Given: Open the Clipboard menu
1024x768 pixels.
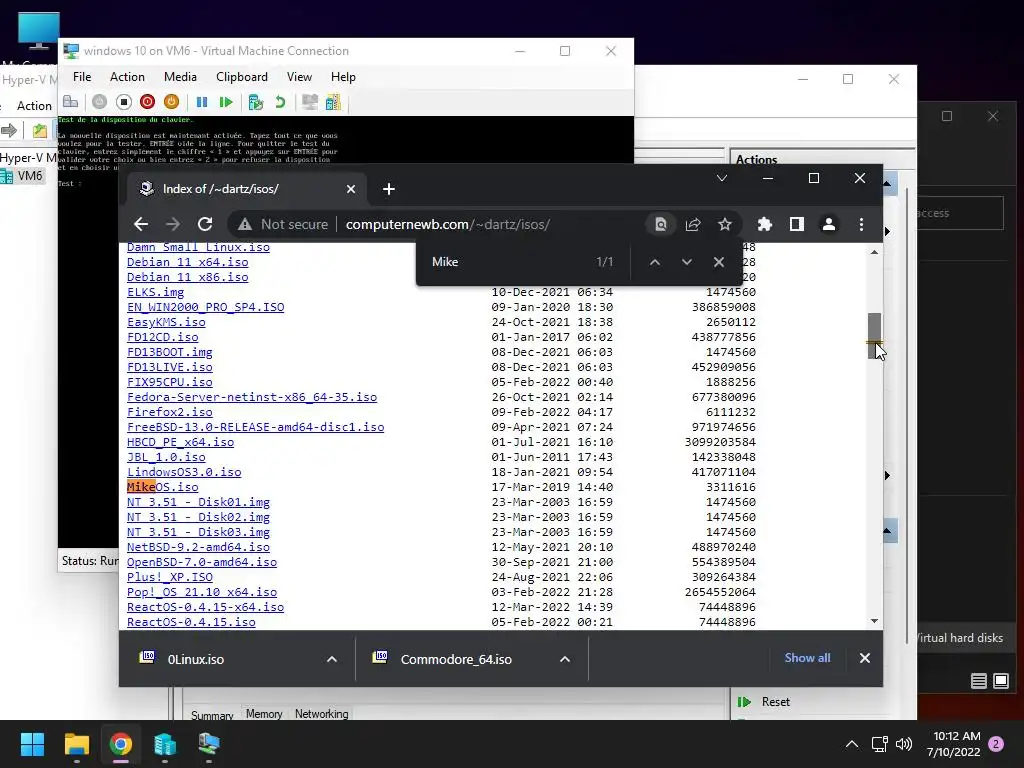Looking at the screenshot, I should pyautogui.click(x=242, y=77).
